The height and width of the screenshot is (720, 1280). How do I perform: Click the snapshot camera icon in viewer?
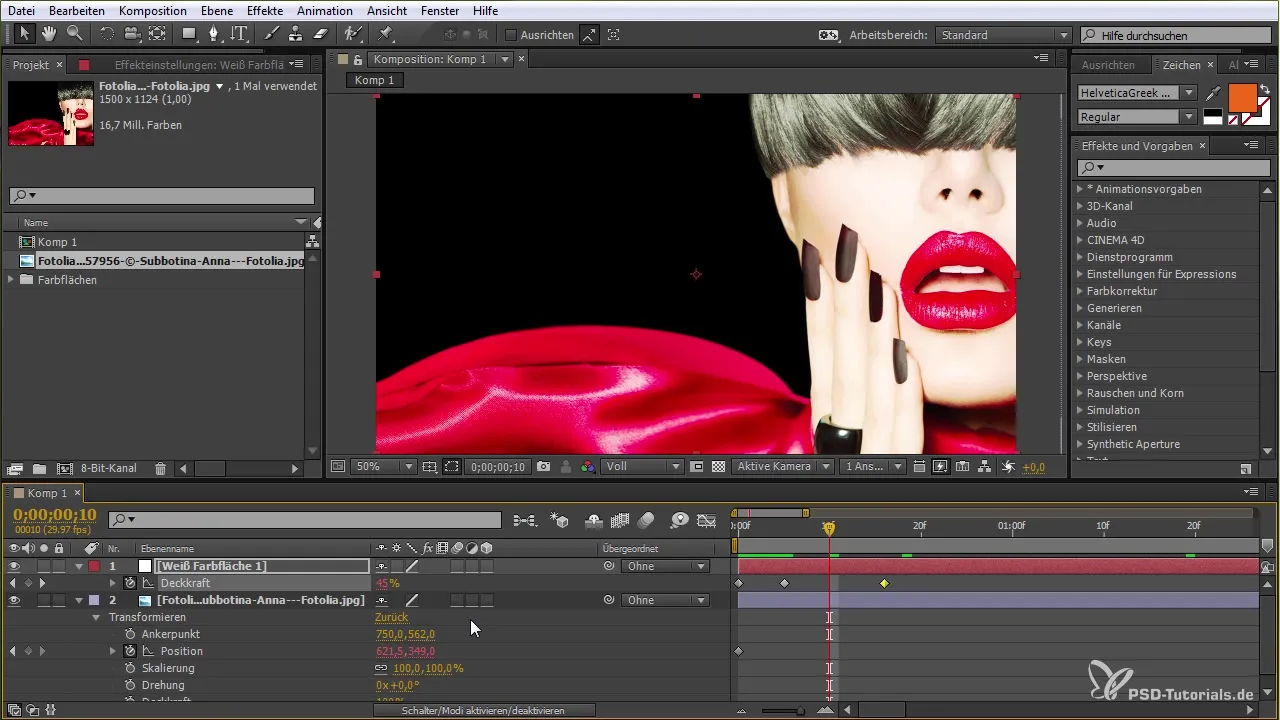(x=543, y=466)
